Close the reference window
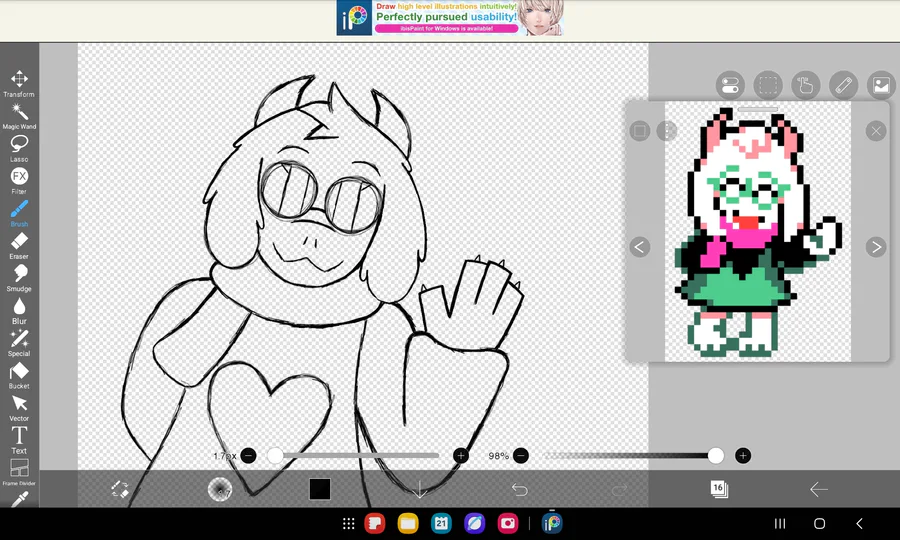 pyautogui.click(x=876, y=131)
